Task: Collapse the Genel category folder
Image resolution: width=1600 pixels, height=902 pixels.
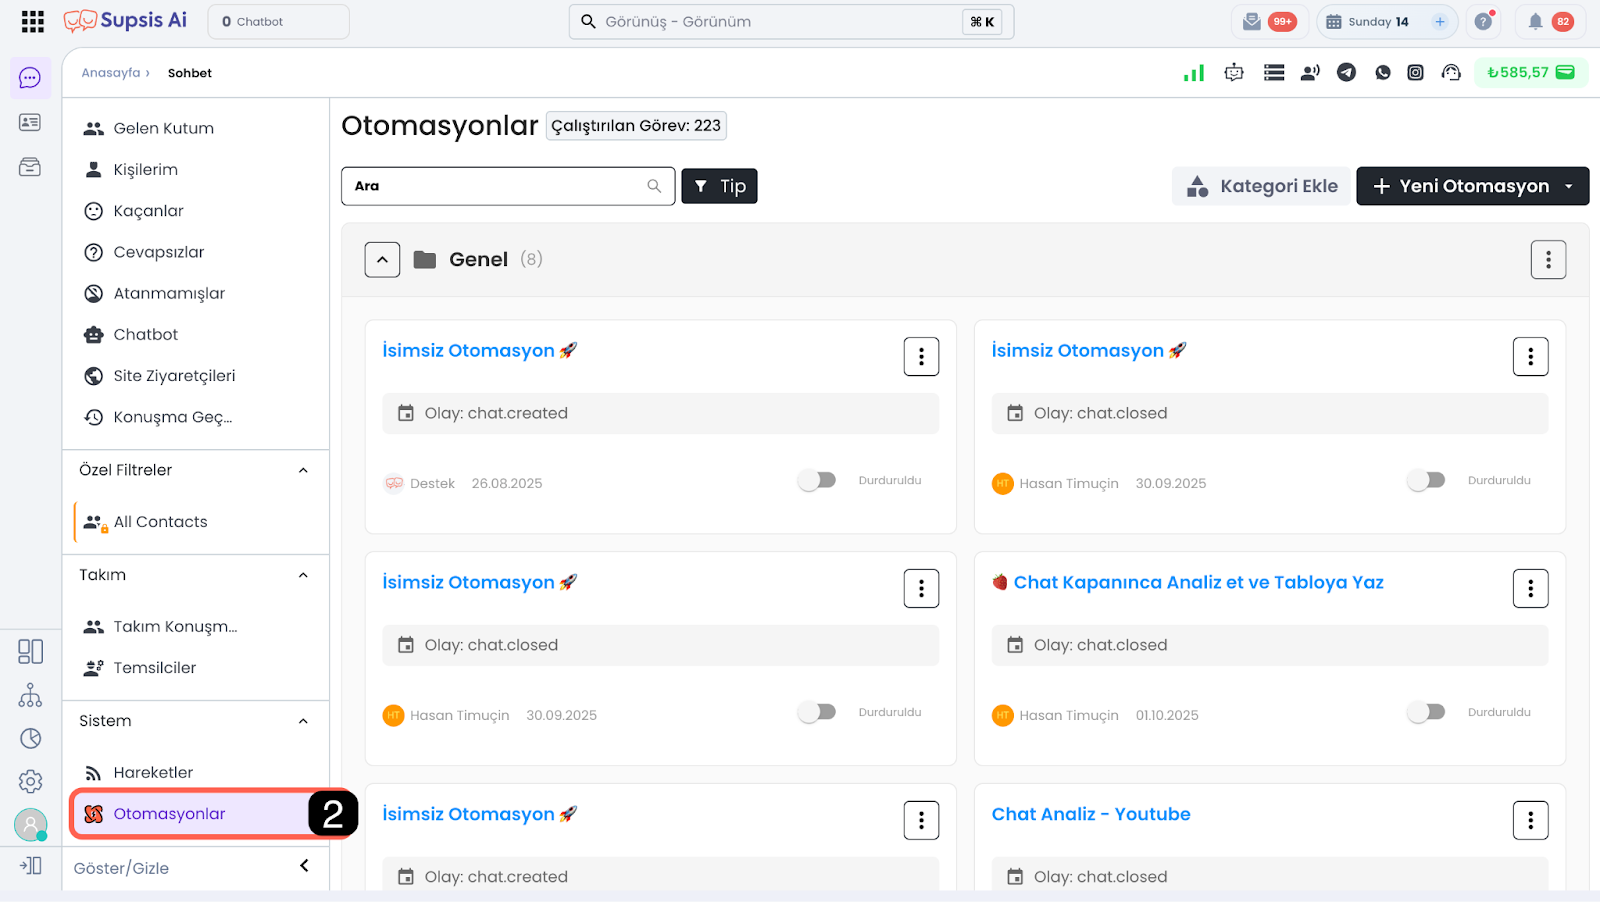Action: pos(382,260)
